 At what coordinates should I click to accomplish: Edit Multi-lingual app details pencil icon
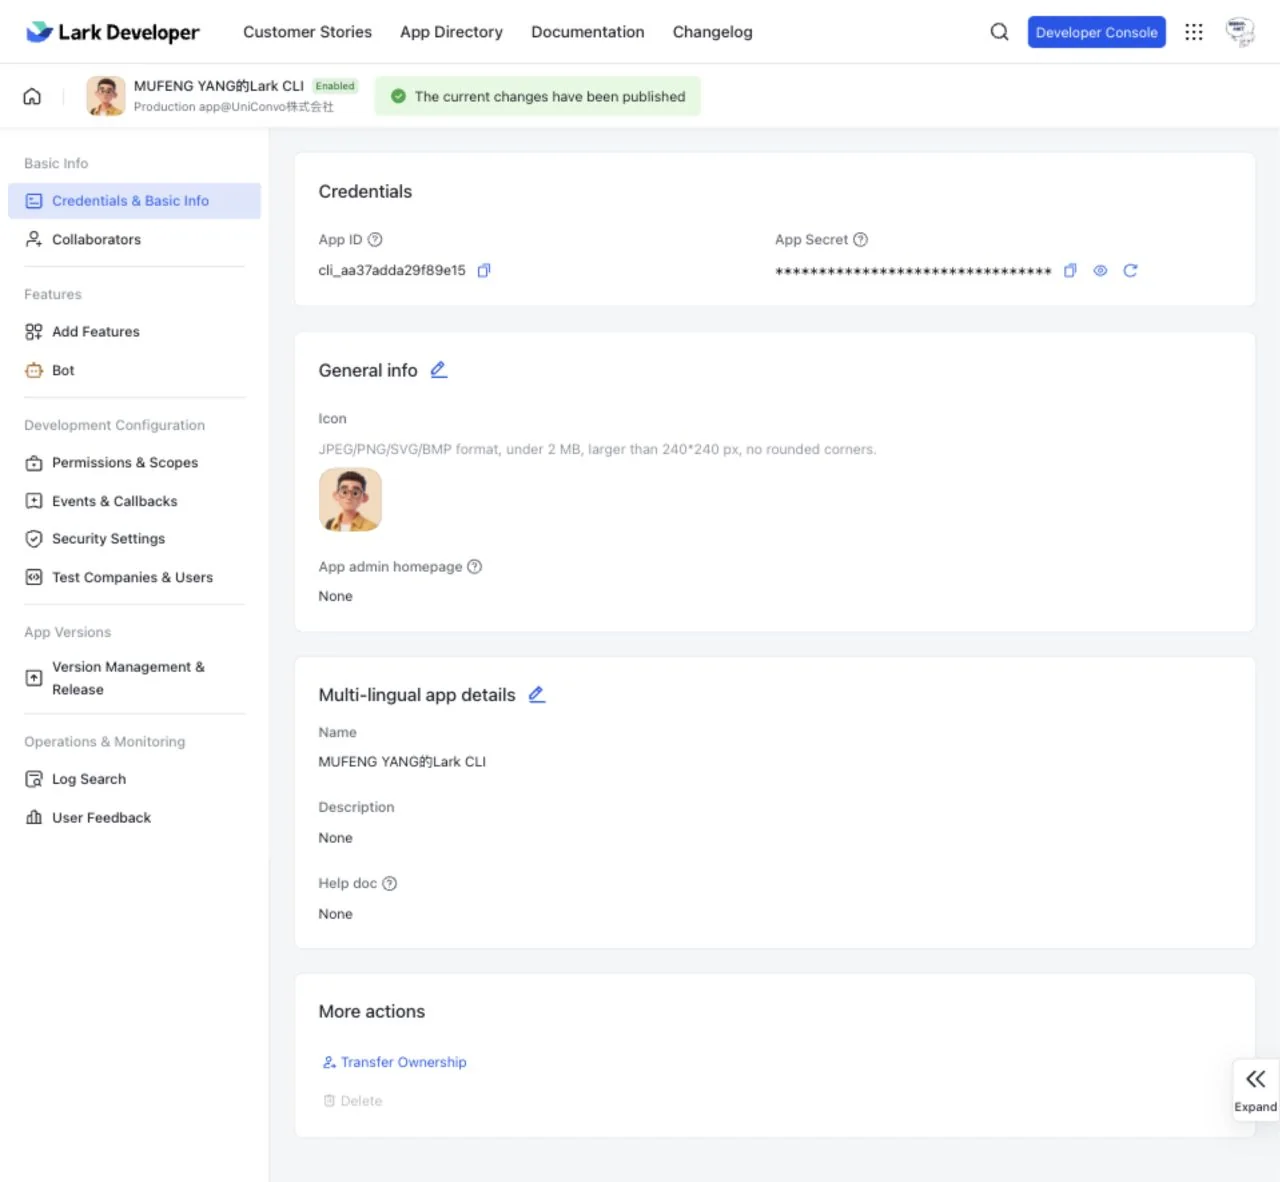(537, 694)
